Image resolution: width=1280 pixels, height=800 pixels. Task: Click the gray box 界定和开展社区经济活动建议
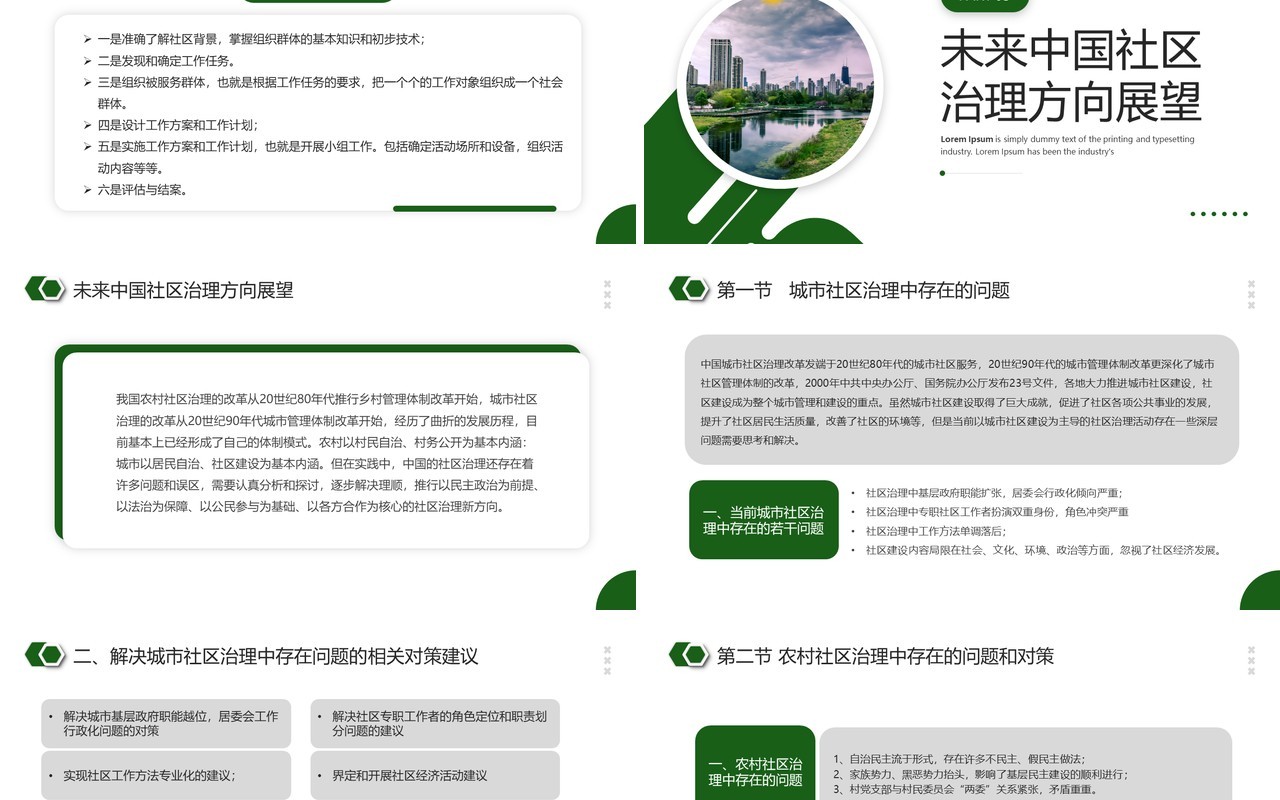pyautogui.click(x=435, y=775)
